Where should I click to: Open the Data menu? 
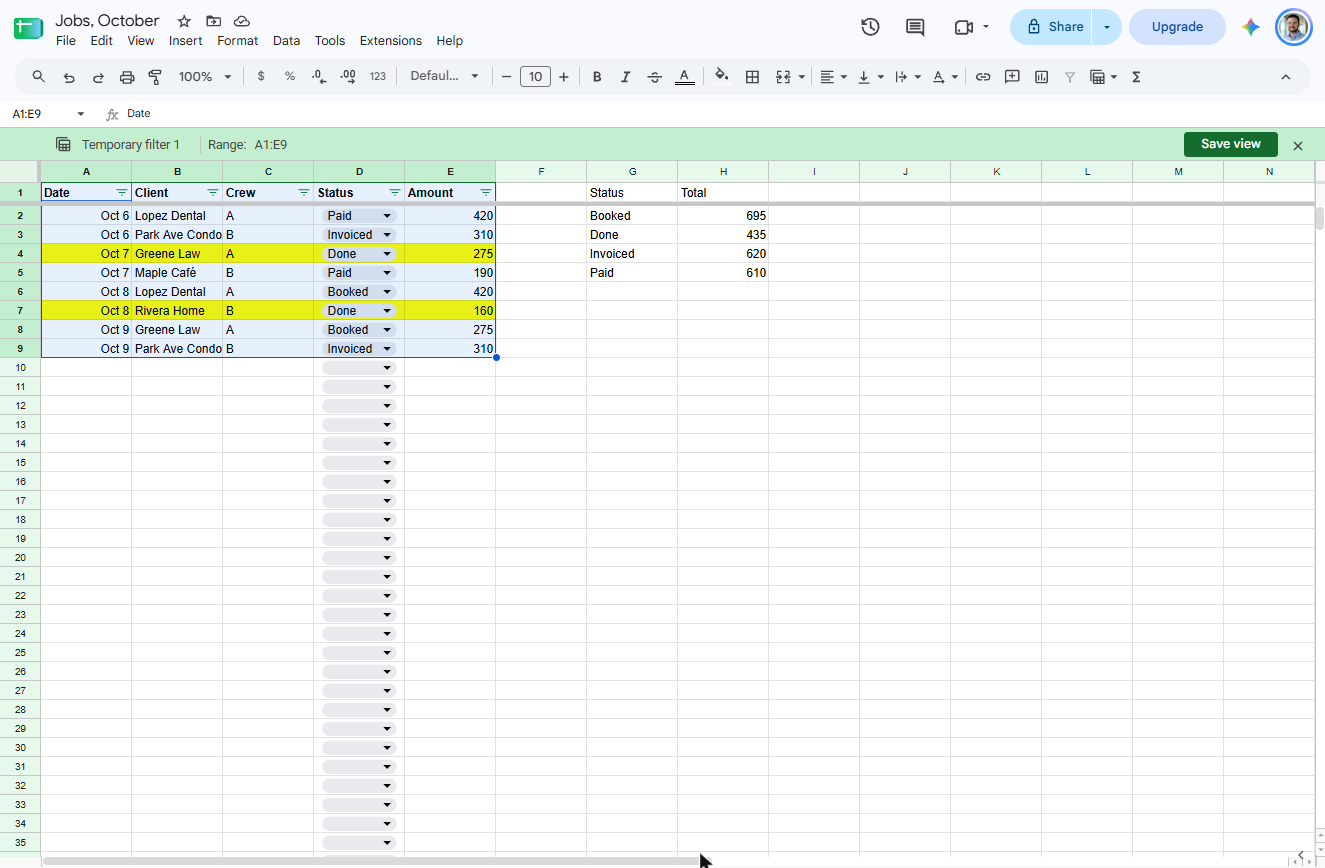(286, 41)
